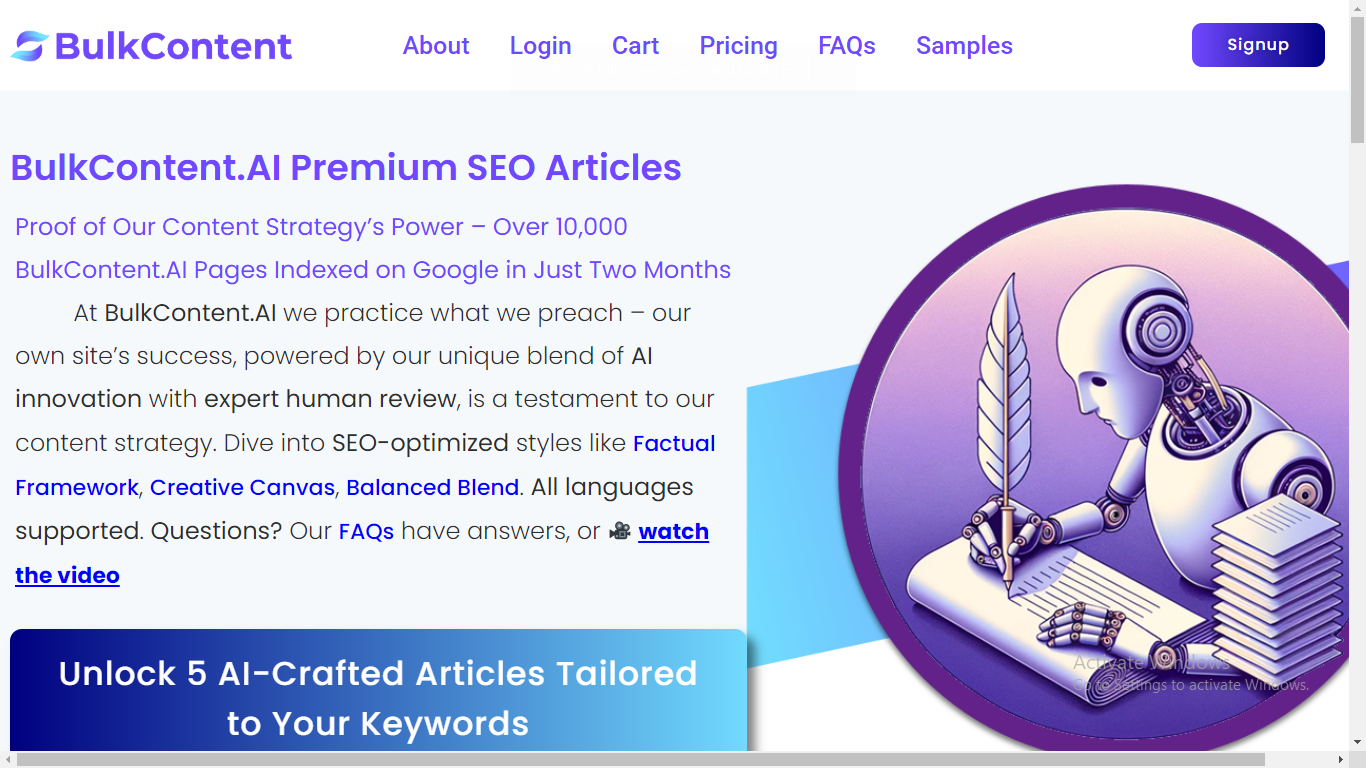Click the Unlock 5 AI-Crafted Articles banner
This screenshot has width=1366, height=768.
point(378,697)
